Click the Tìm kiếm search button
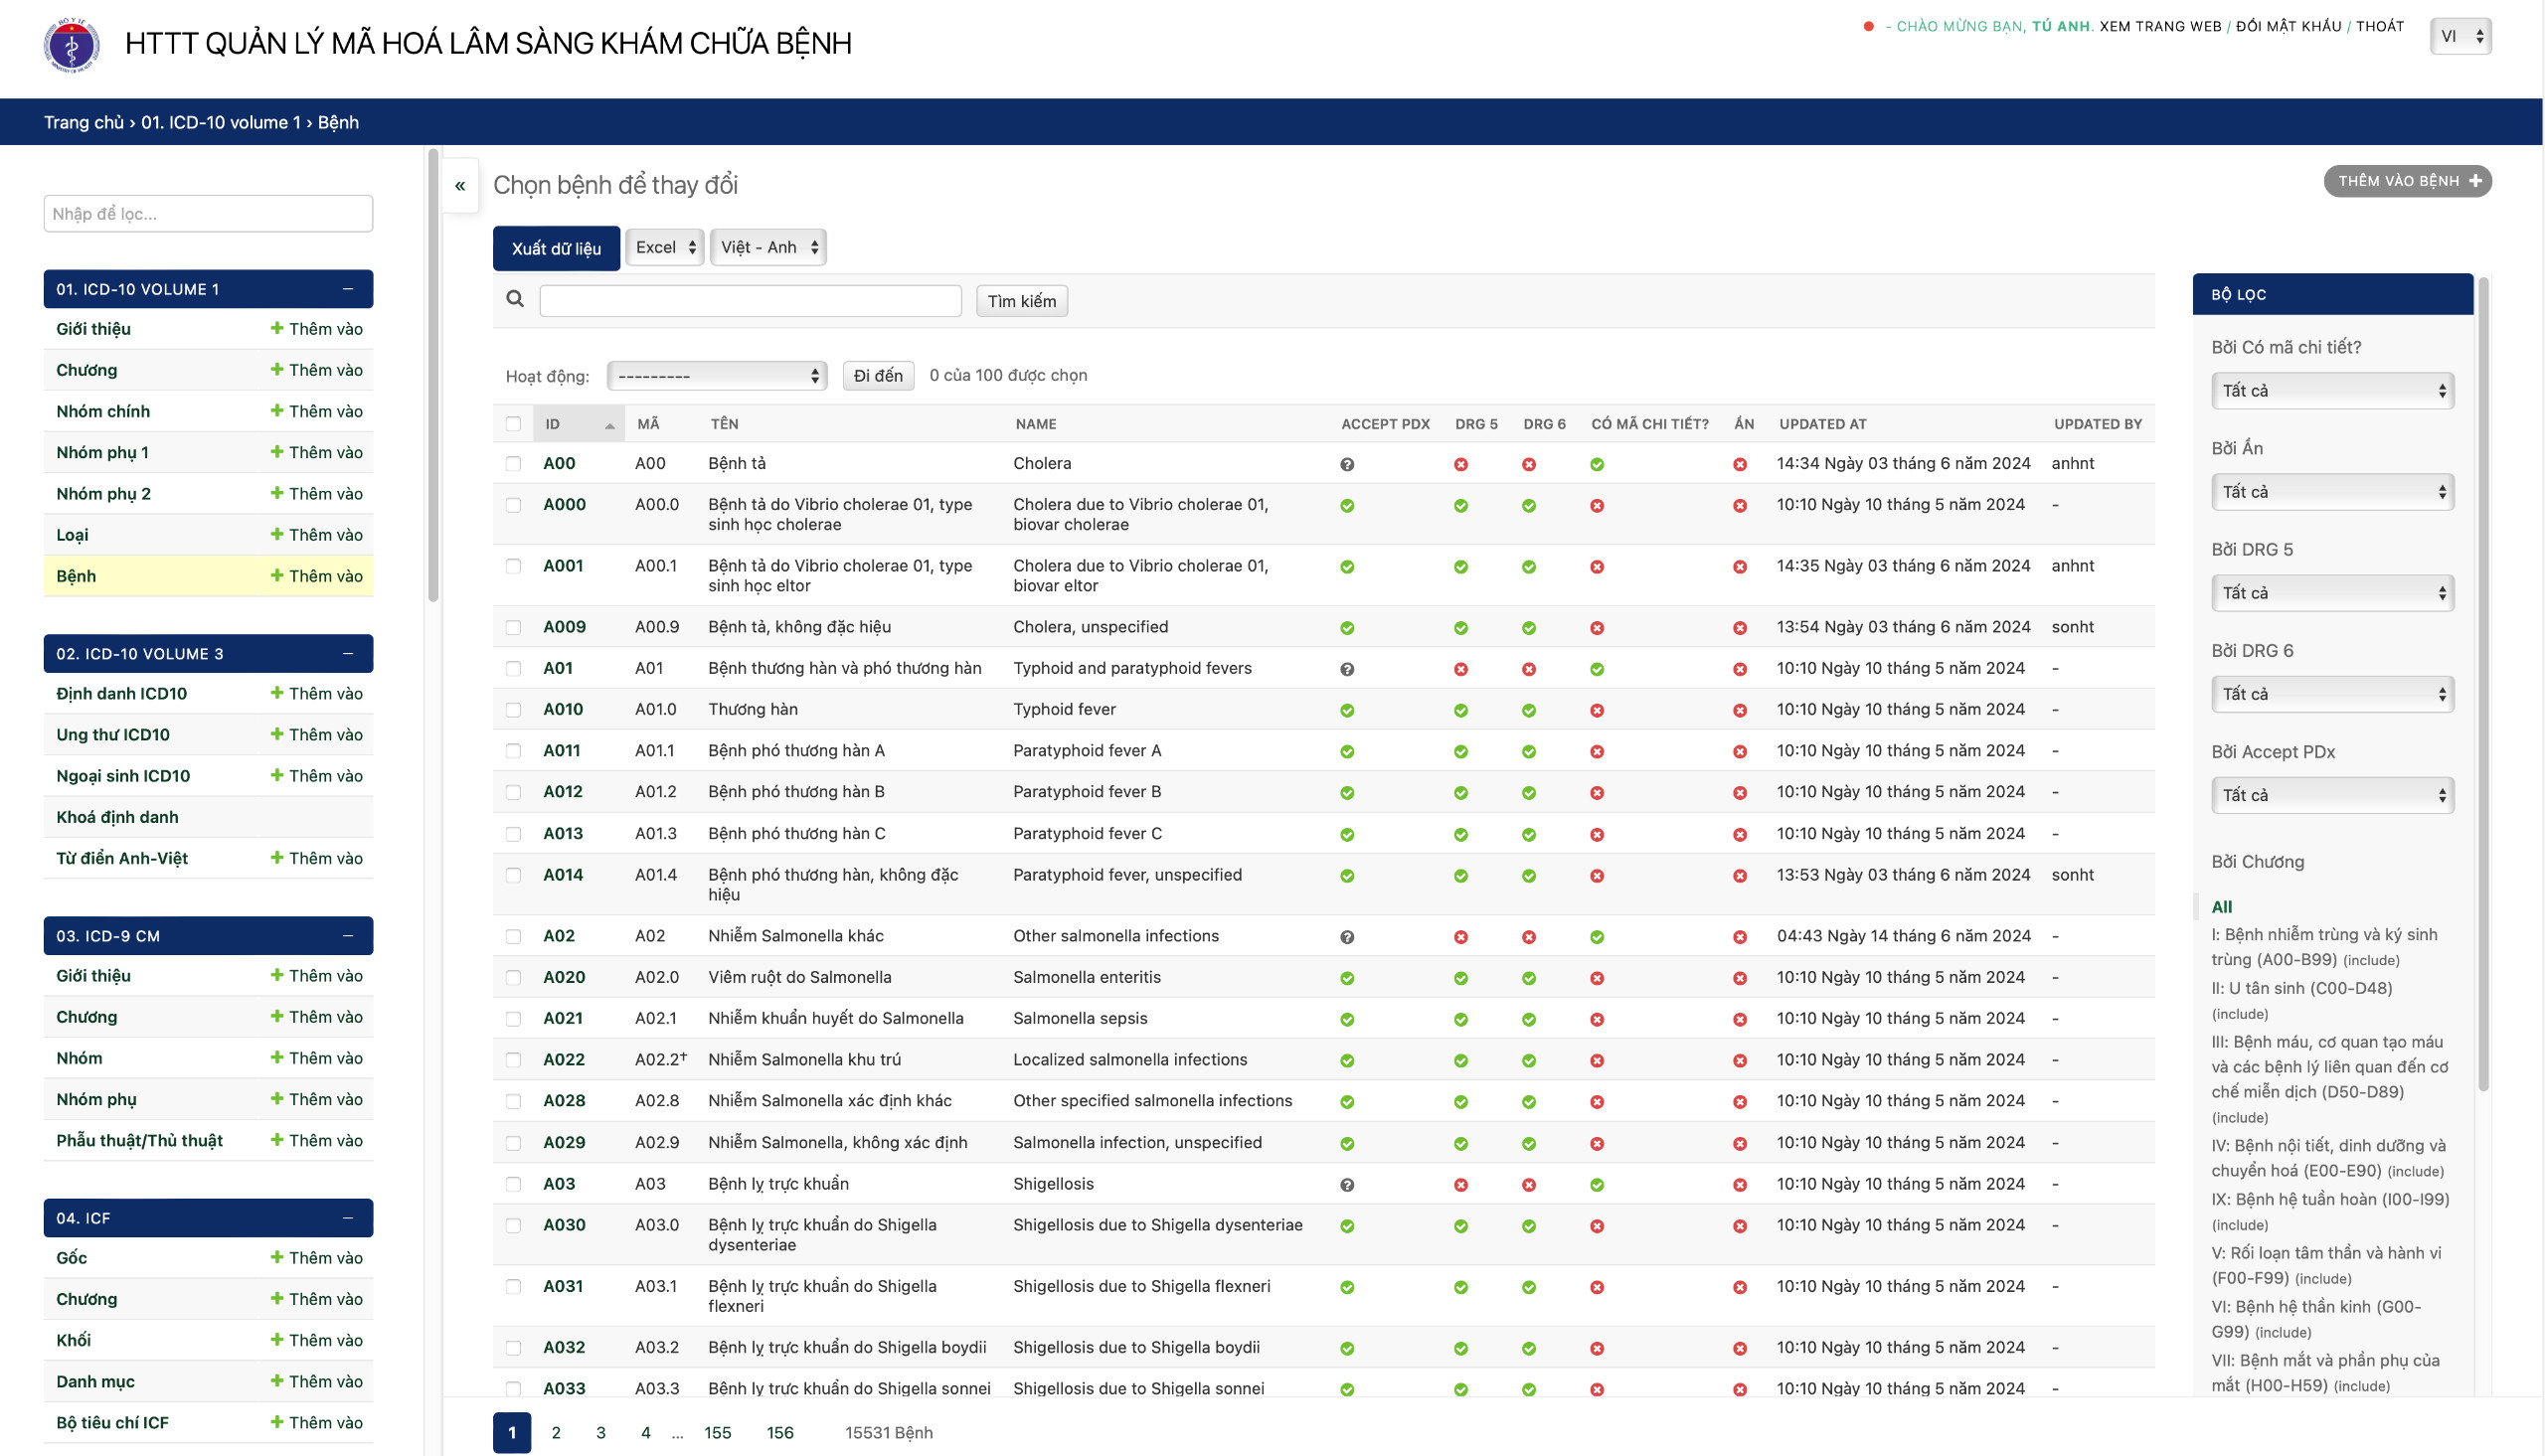2545x1456 pixels. coord(1020,300)
